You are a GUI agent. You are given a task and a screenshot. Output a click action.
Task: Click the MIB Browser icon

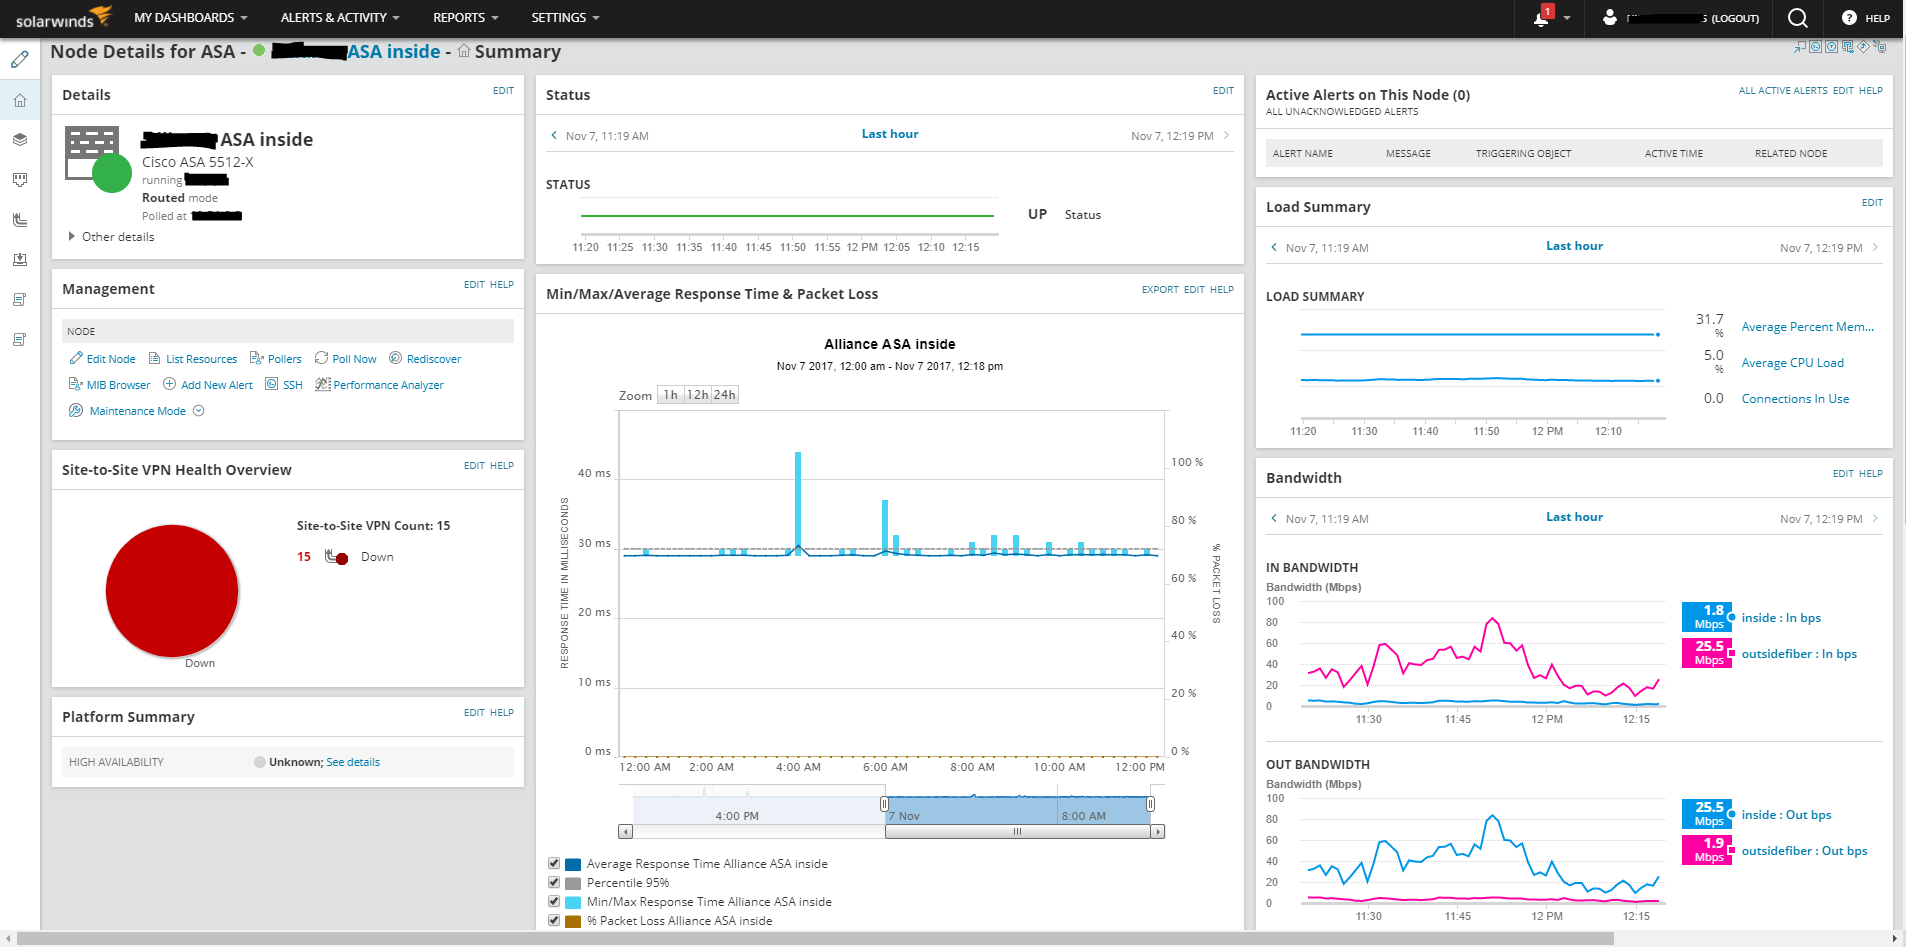pos(76,384)
